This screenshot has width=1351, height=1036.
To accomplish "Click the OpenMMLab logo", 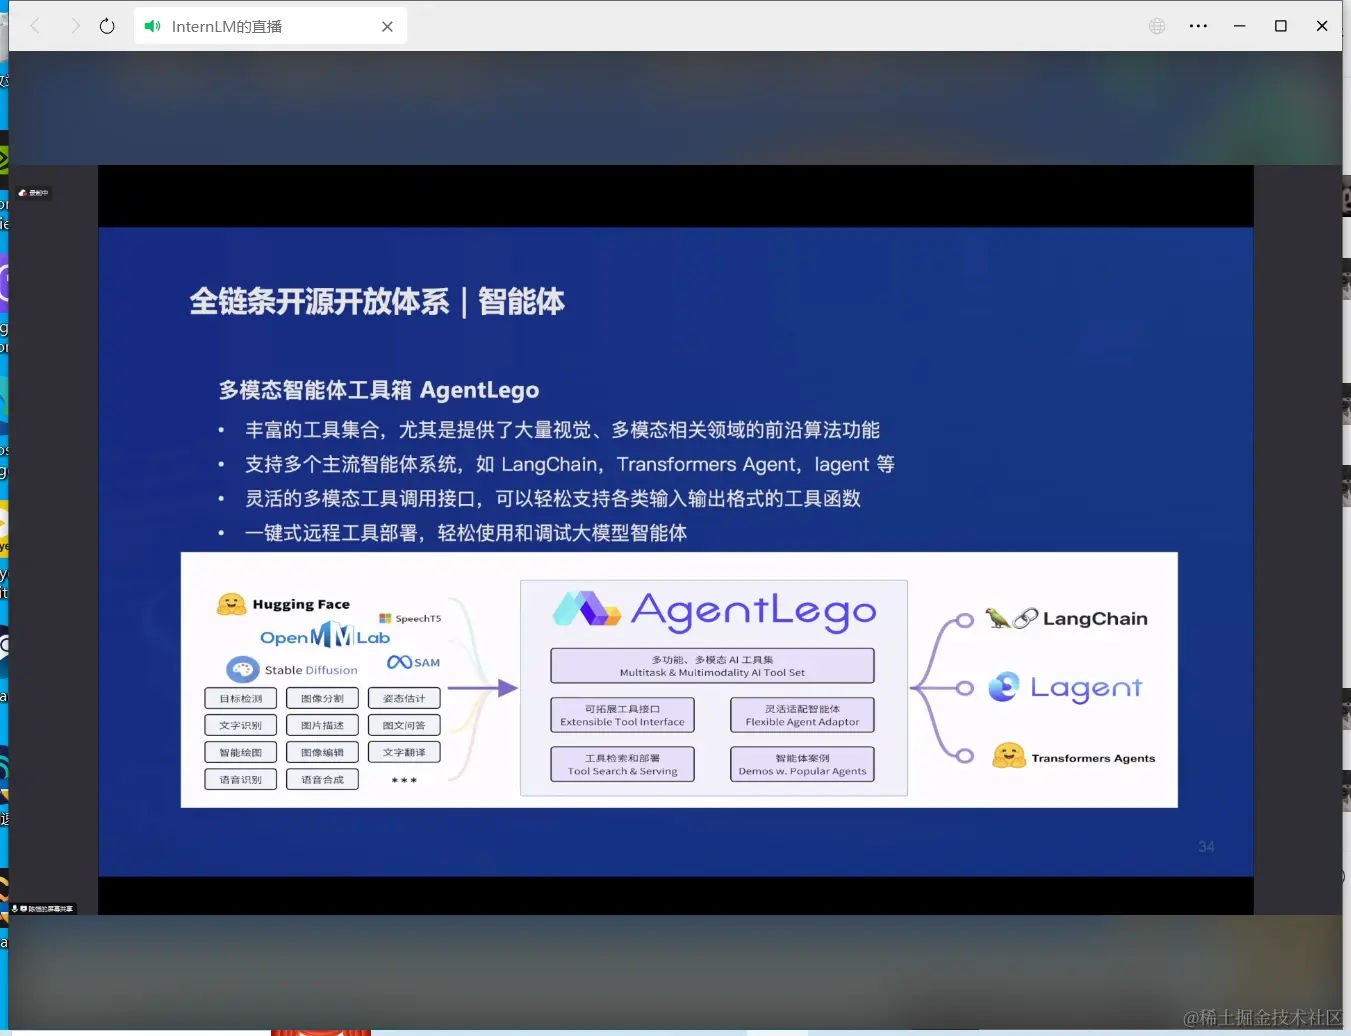I will [325, 636].
